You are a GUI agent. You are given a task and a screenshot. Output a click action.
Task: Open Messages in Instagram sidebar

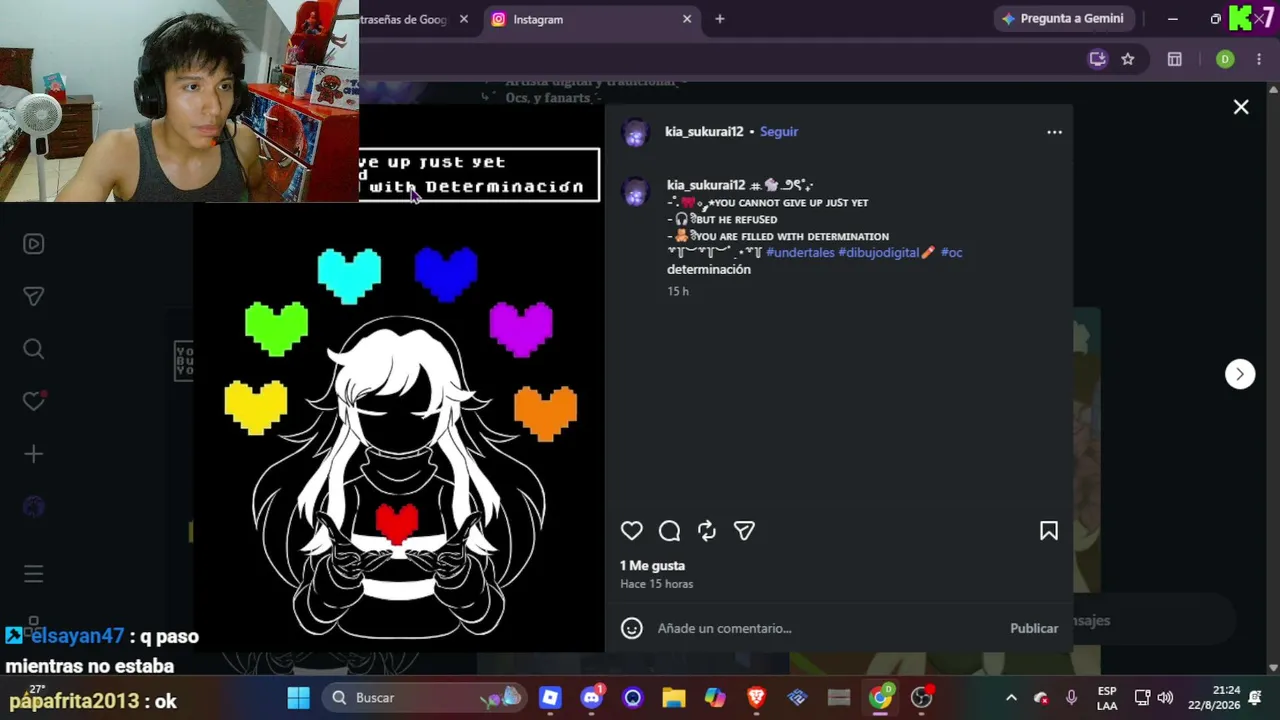coord(34,296)
